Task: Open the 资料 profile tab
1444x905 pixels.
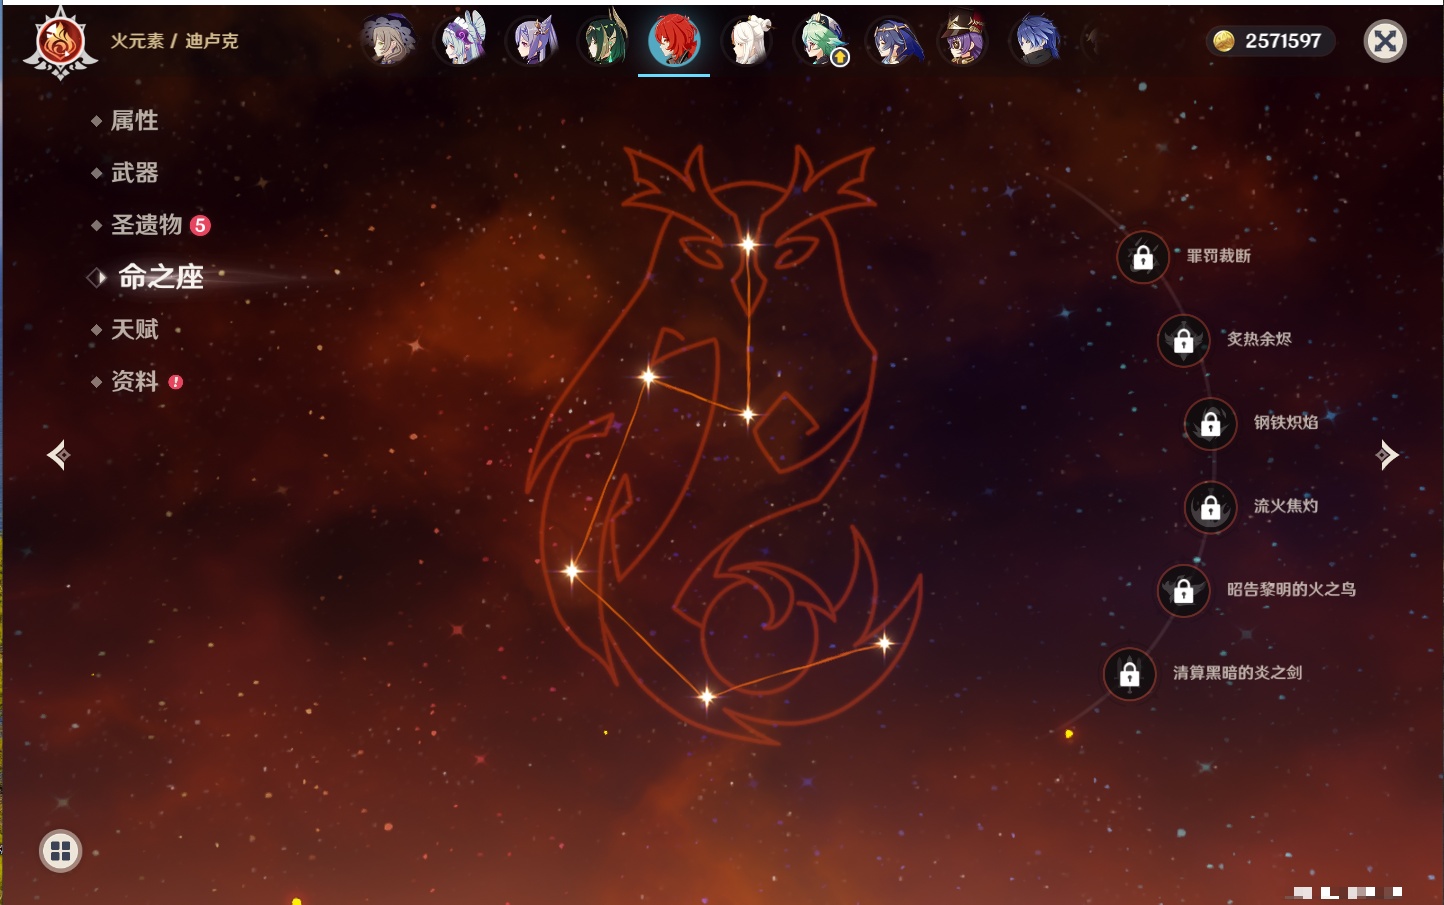Action: (134, 381)
